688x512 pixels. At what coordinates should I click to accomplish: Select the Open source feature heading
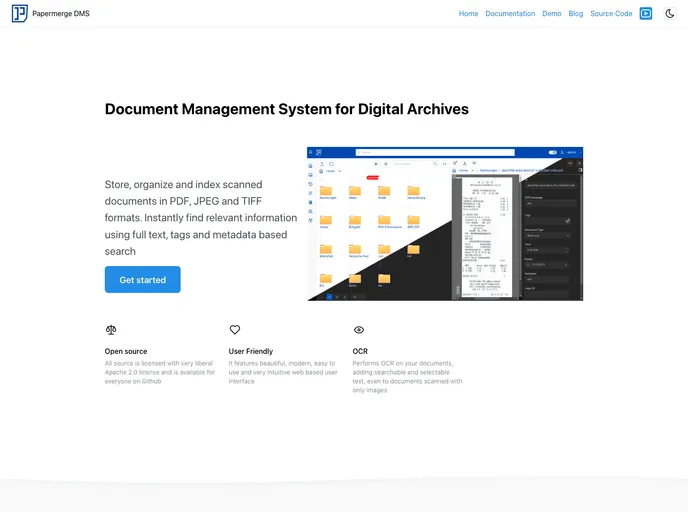tap(126, 351)
